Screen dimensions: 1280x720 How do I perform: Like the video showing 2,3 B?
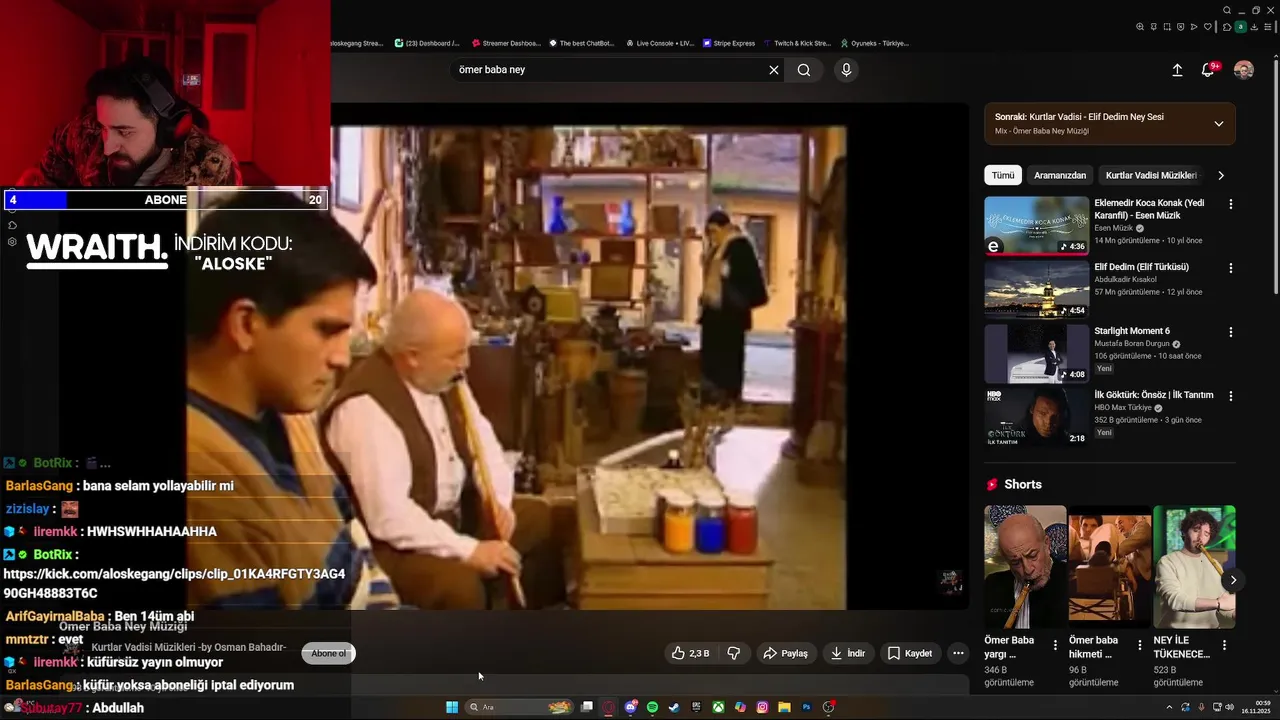pos(690,653)
